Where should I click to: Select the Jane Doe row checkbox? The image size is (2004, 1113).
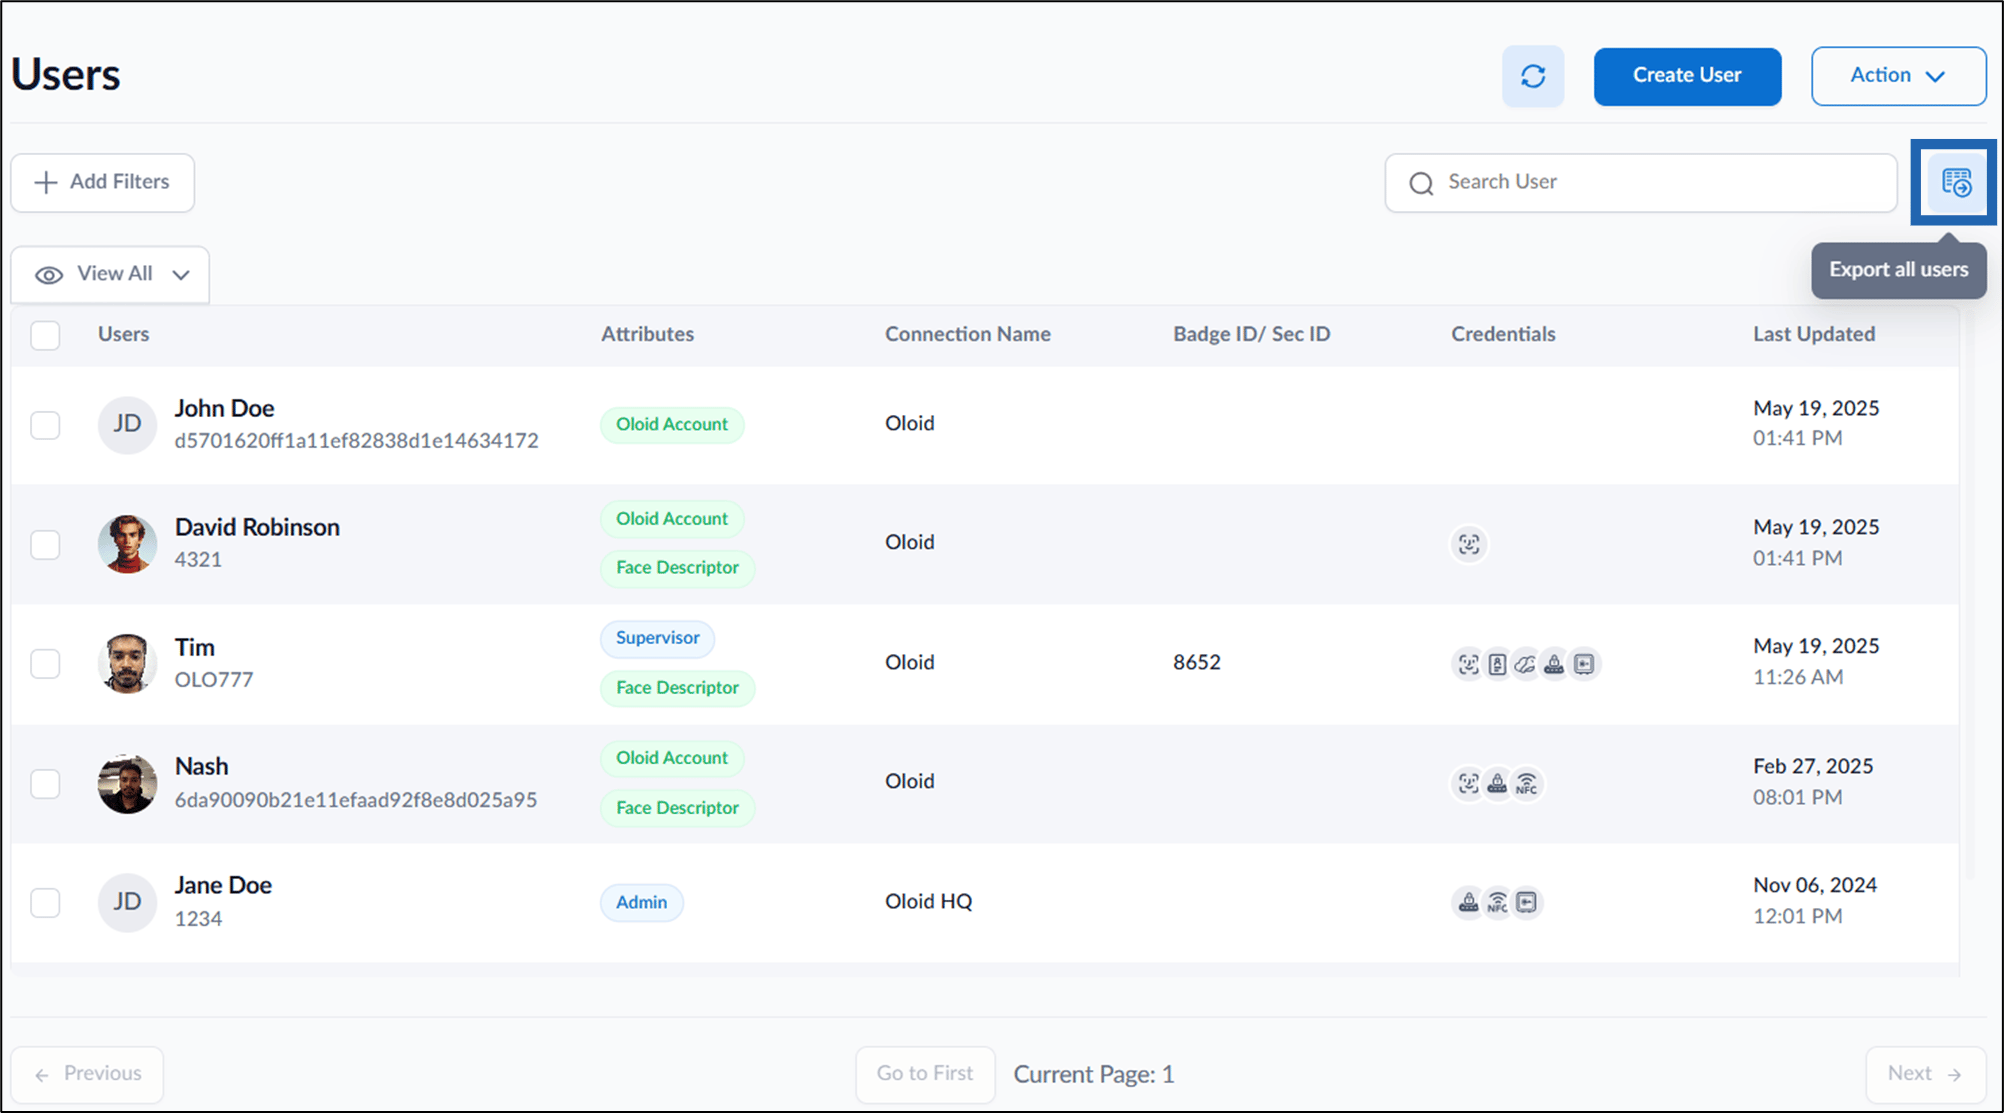[45, 902]
